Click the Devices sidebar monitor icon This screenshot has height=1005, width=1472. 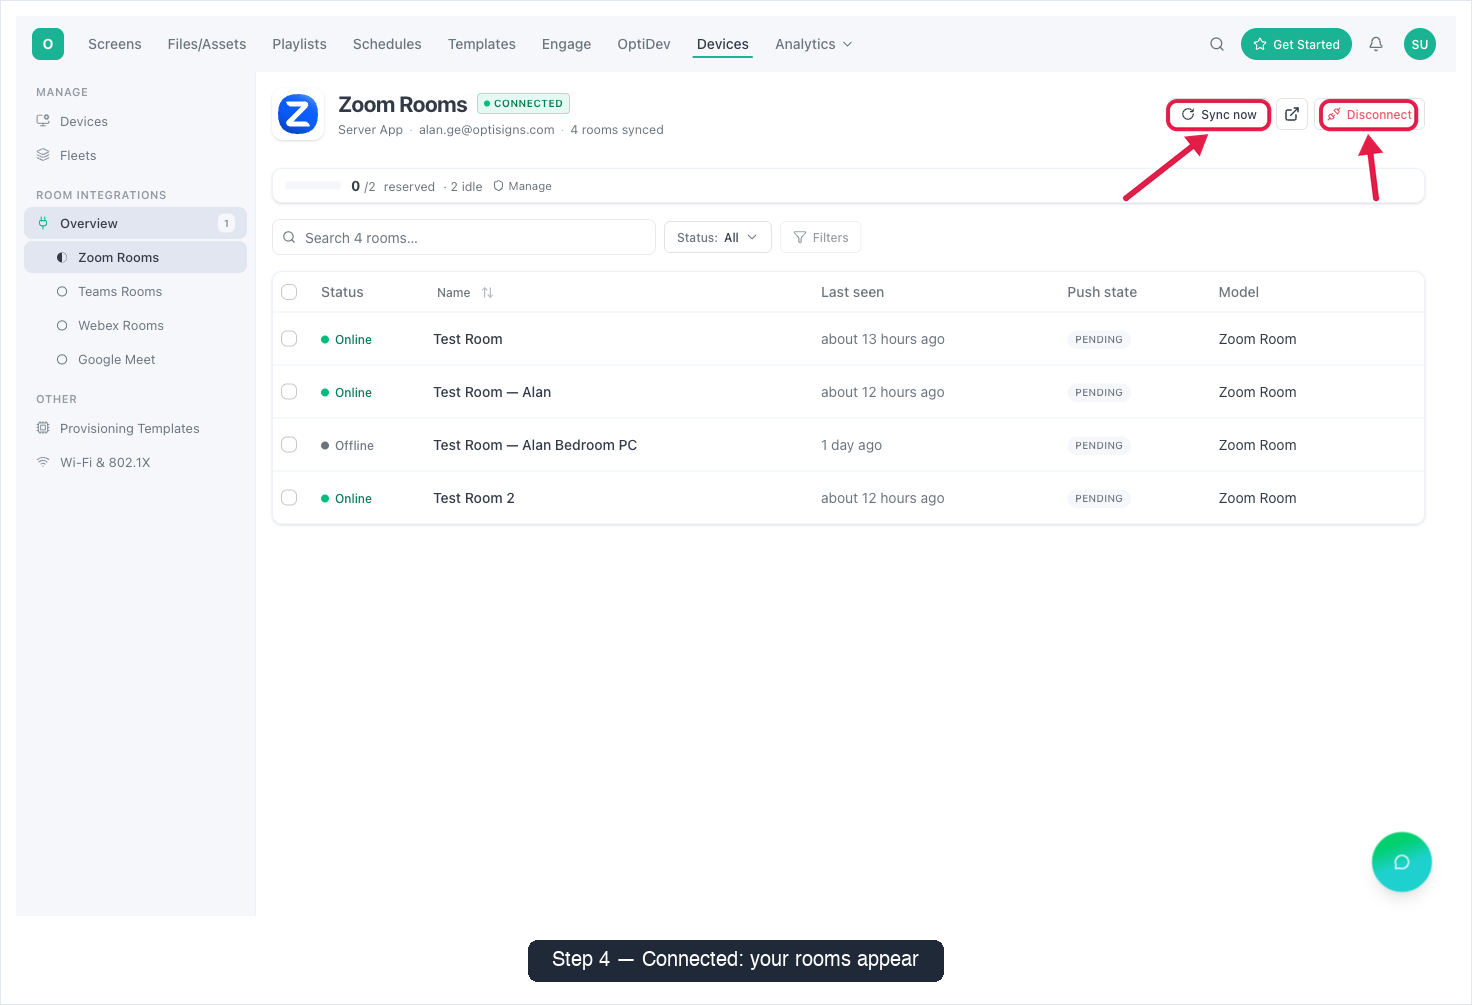[43, 121]
